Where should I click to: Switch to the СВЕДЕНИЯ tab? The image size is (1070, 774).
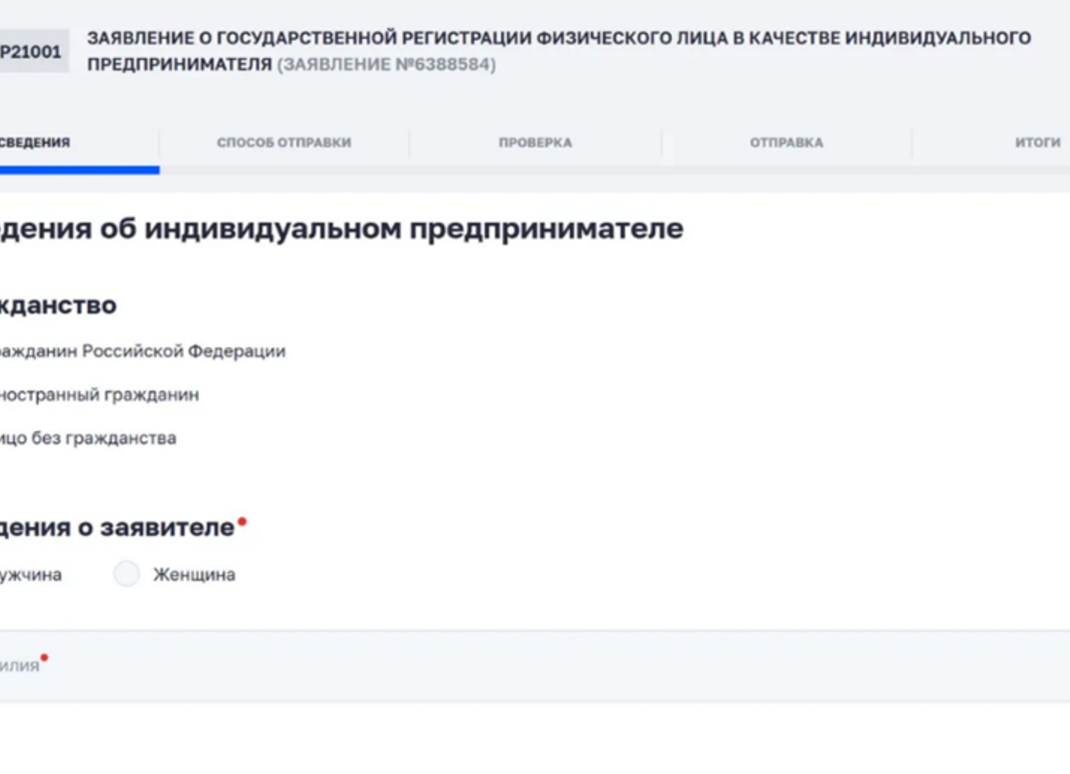click(35, 143)
